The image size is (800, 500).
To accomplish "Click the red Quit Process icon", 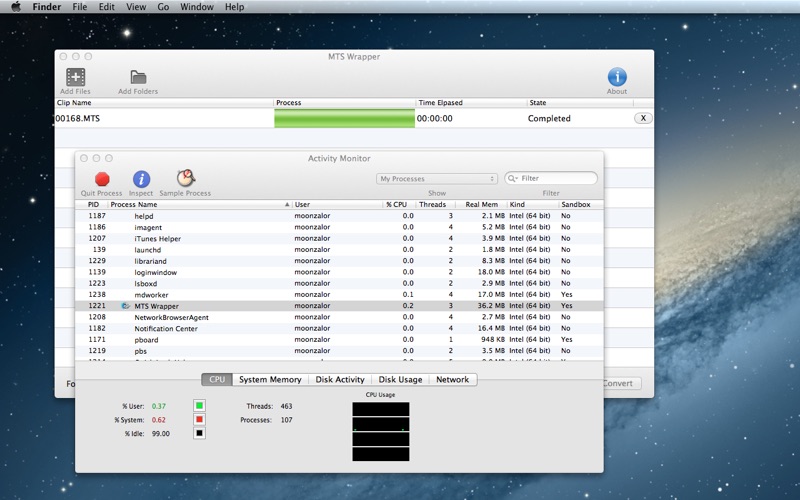I will [102, 179].
